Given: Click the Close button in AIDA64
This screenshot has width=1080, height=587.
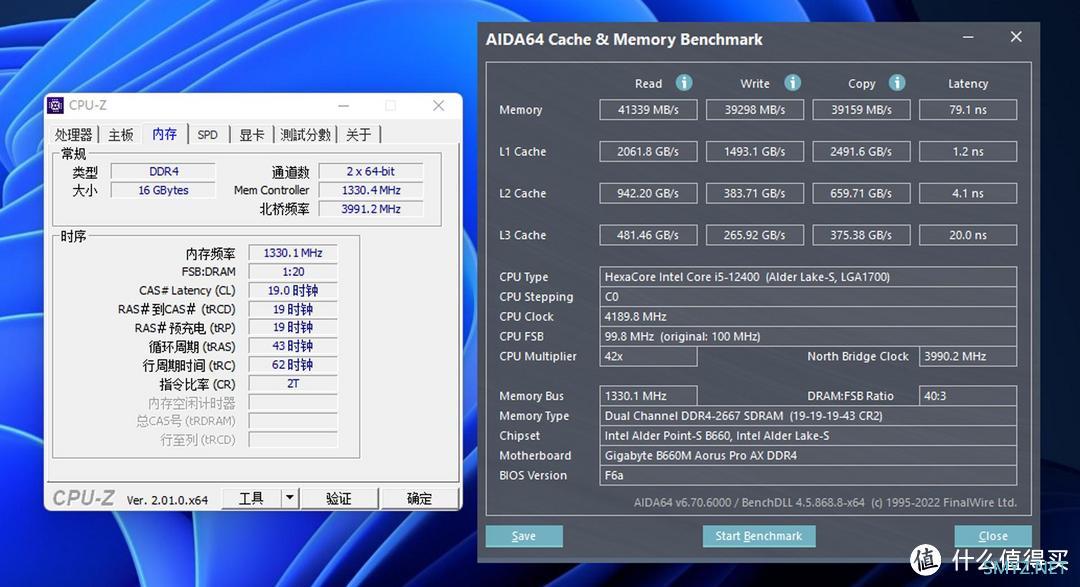Looking at the screenshot, I should pyautogui.click(x=993, y=536).
